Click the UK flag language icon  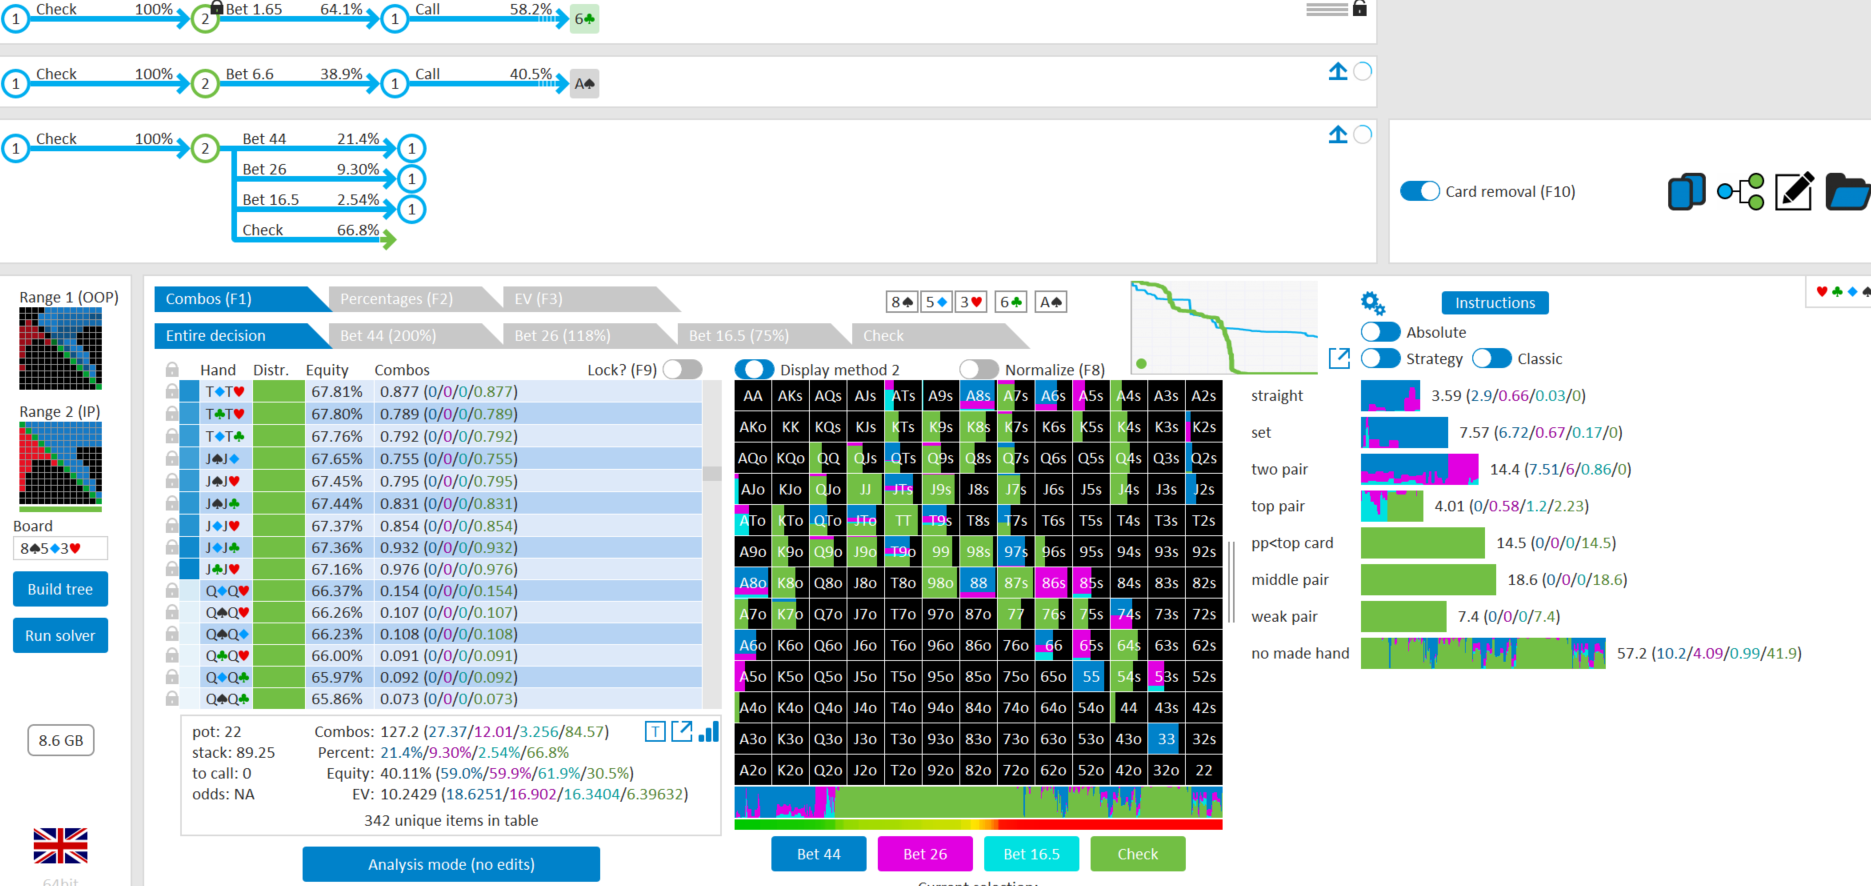60,846
